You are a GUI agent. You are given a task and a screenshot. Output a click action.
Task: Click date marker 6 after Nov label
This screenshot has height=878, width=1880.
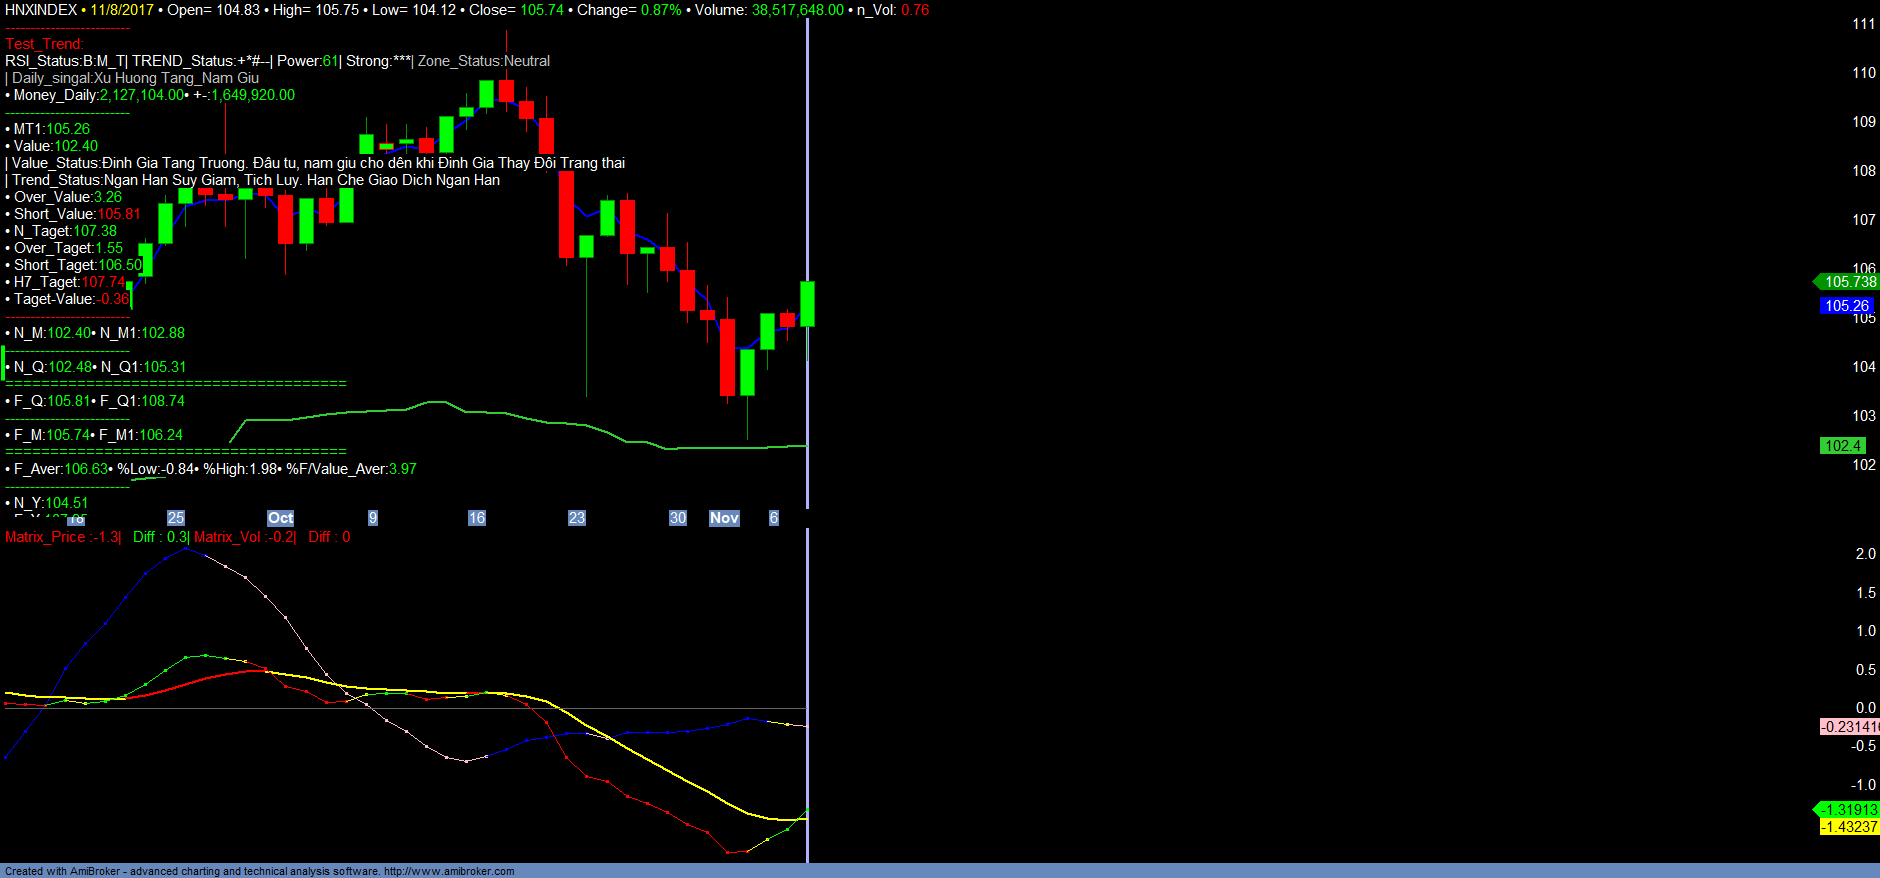point(773,518)
